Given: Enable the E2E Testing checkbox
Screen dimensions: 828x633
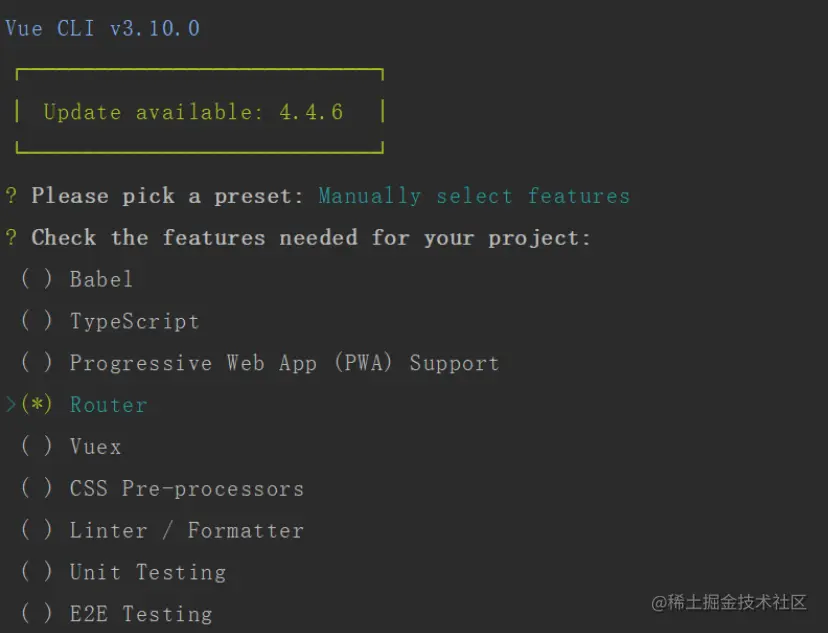Looking at the screenshot, I should click(x=36, y=614).
